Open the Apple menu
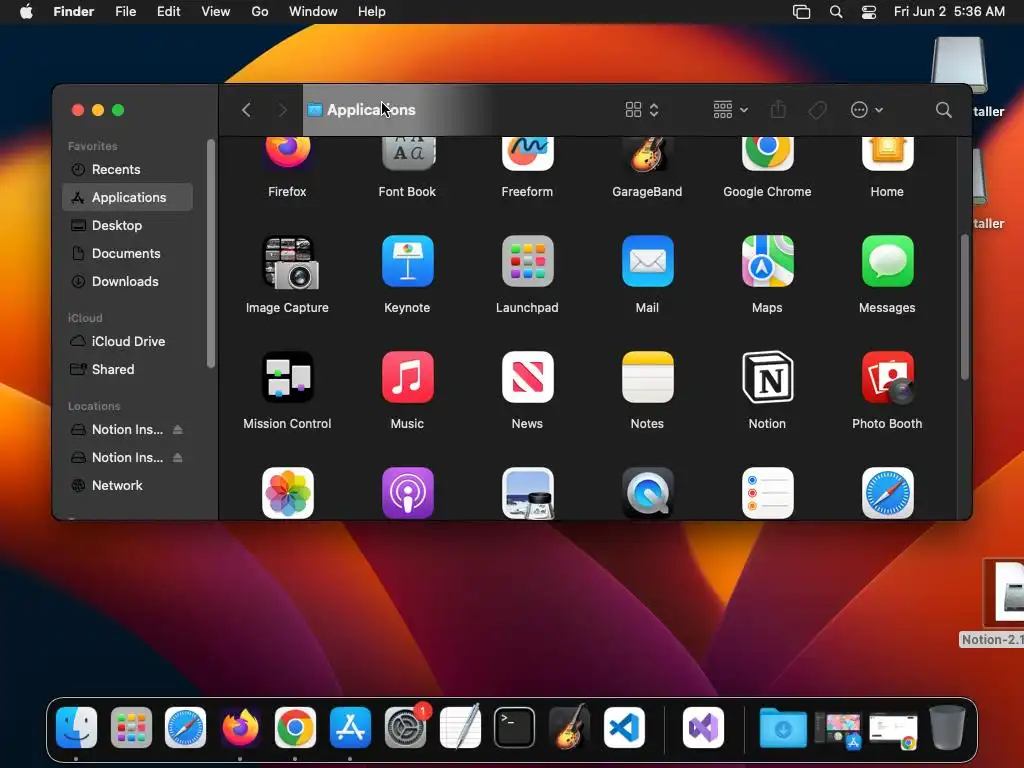 pos(26,12)
